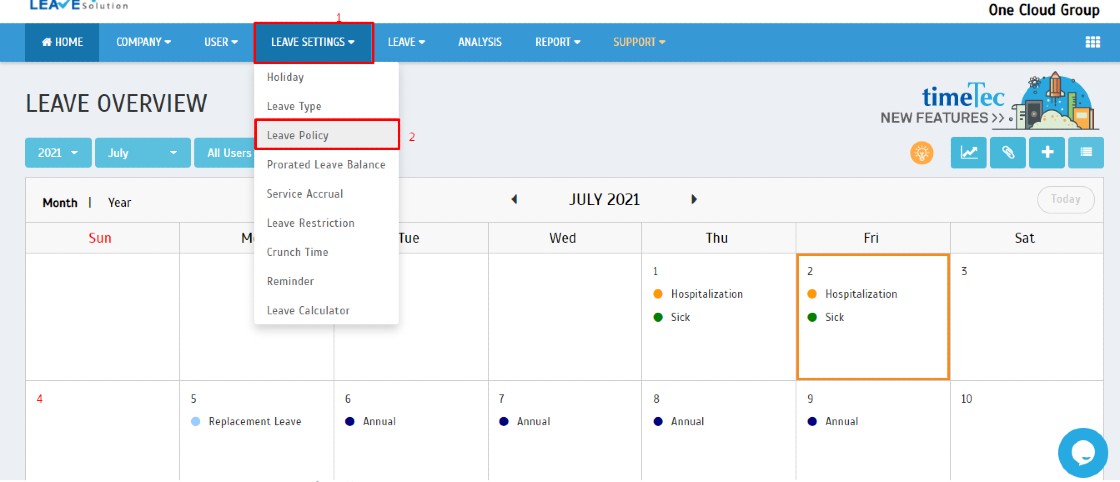Open the TimeTec New Features banner
The width and height of the screenshot is (1120, 482).
coord(989,100)
